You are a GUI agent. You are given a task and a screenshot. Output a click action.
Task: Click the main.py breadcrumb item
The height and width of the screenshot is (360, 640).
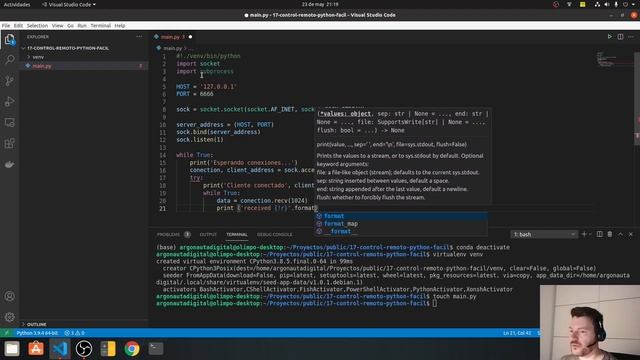(172, 48)
